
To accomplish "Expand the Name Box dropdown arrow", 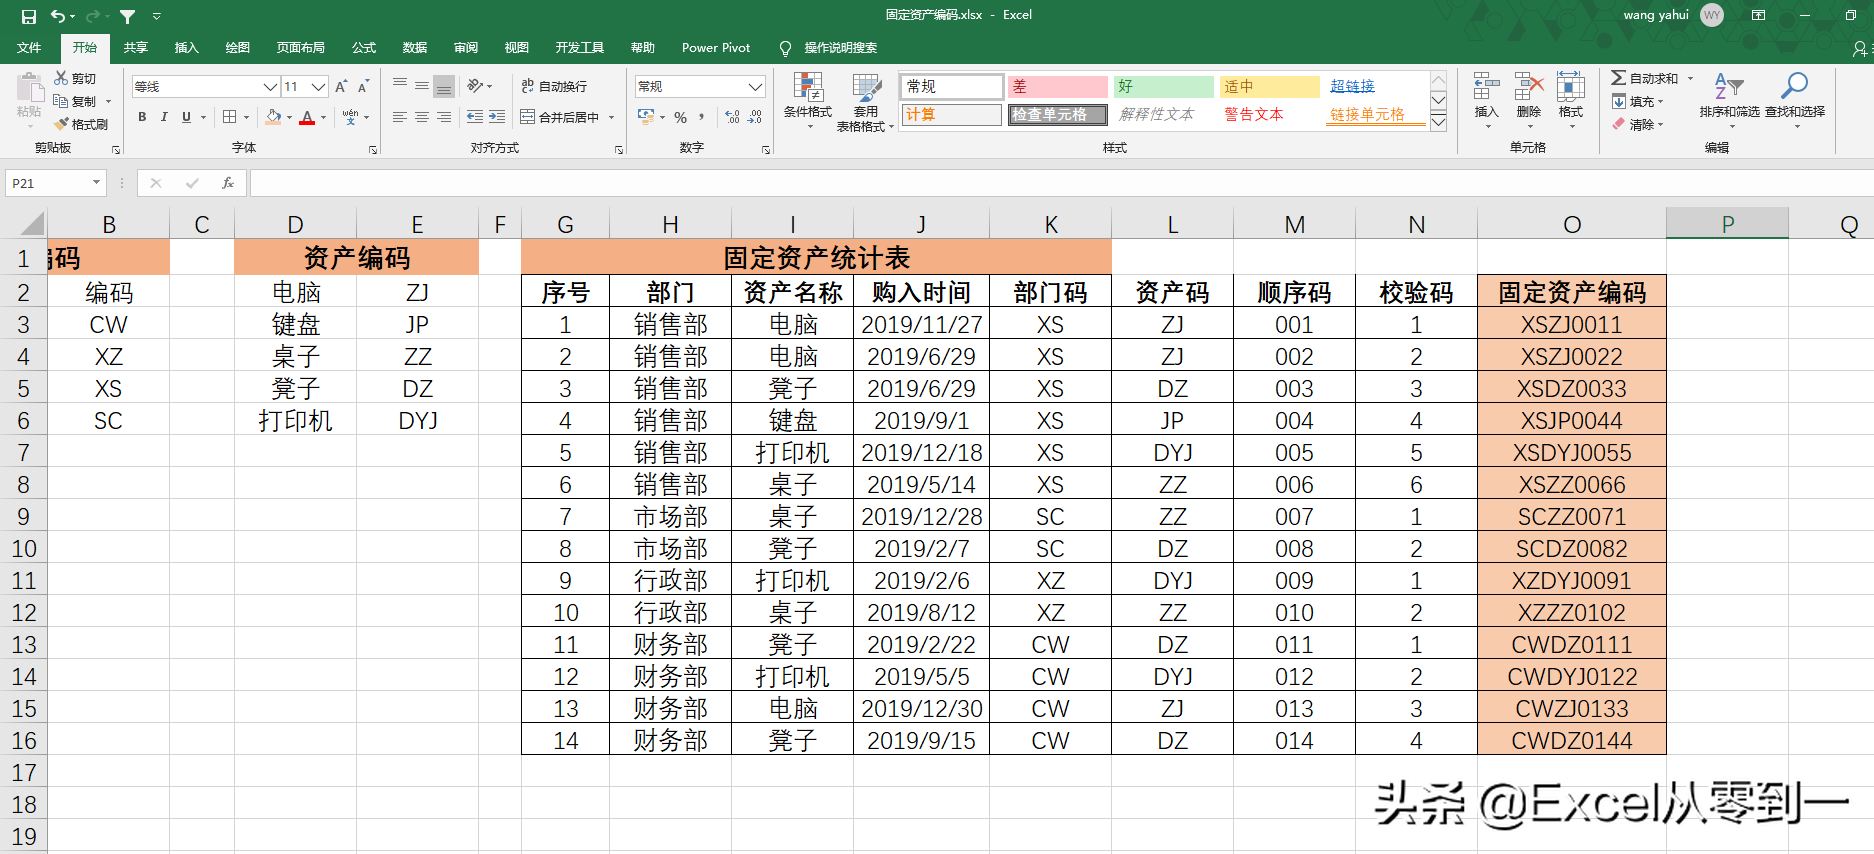I will click(x=96, y=183).
